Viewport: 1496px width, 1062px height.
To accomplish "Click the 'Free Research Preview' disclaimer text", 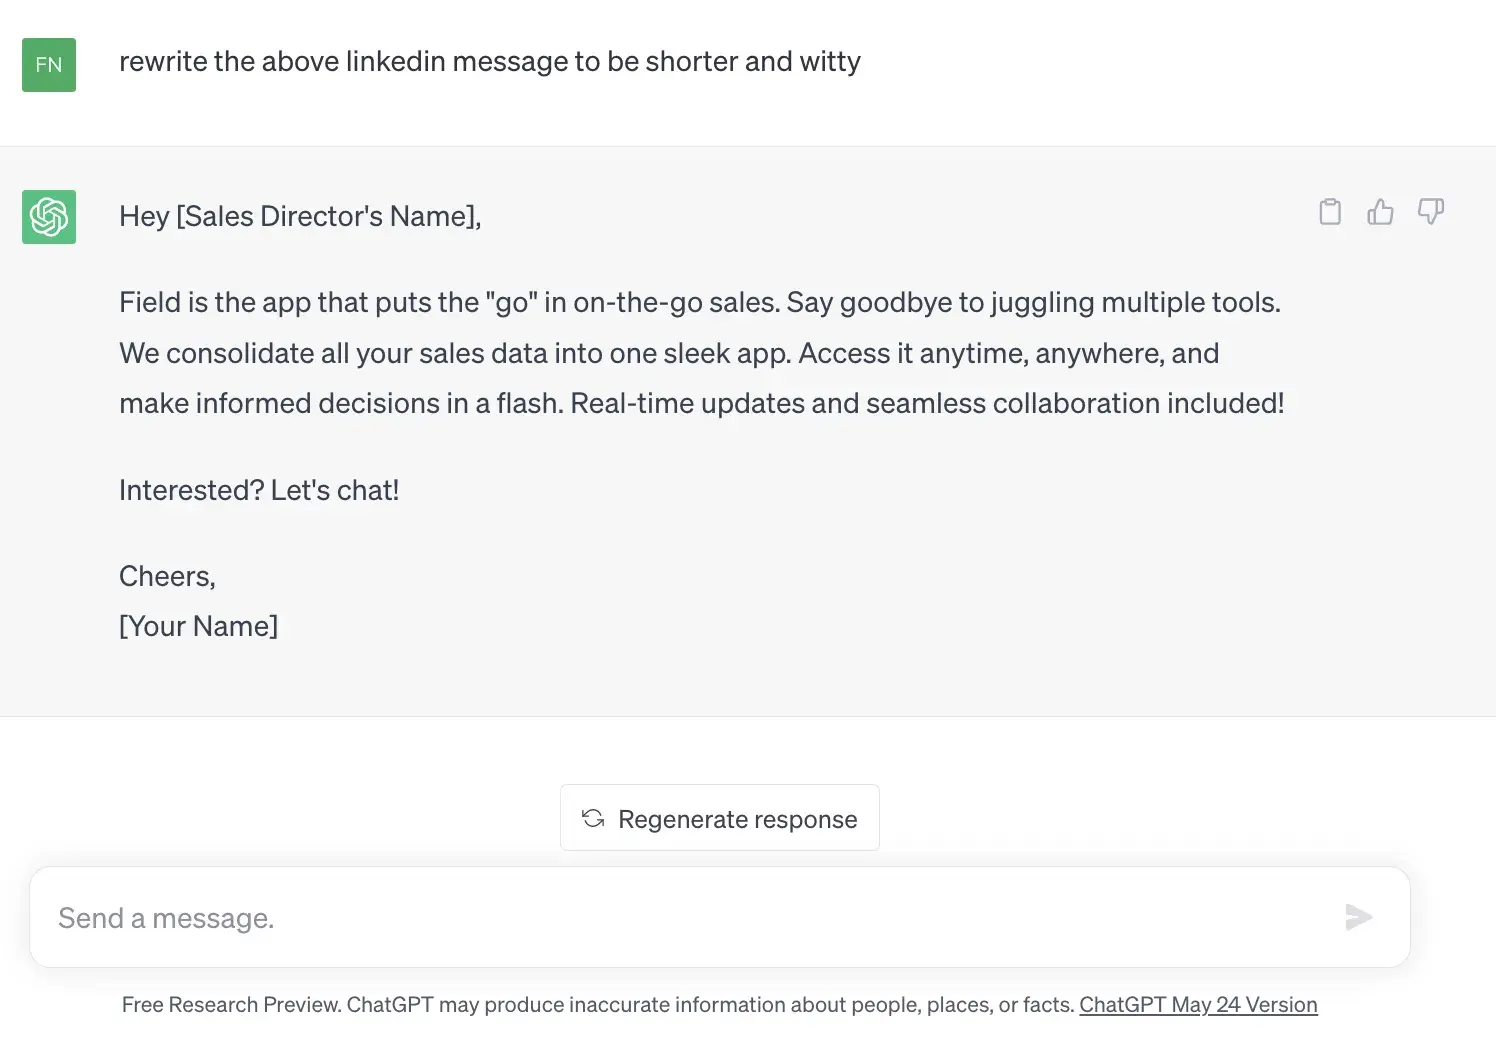I will 598,1005.
